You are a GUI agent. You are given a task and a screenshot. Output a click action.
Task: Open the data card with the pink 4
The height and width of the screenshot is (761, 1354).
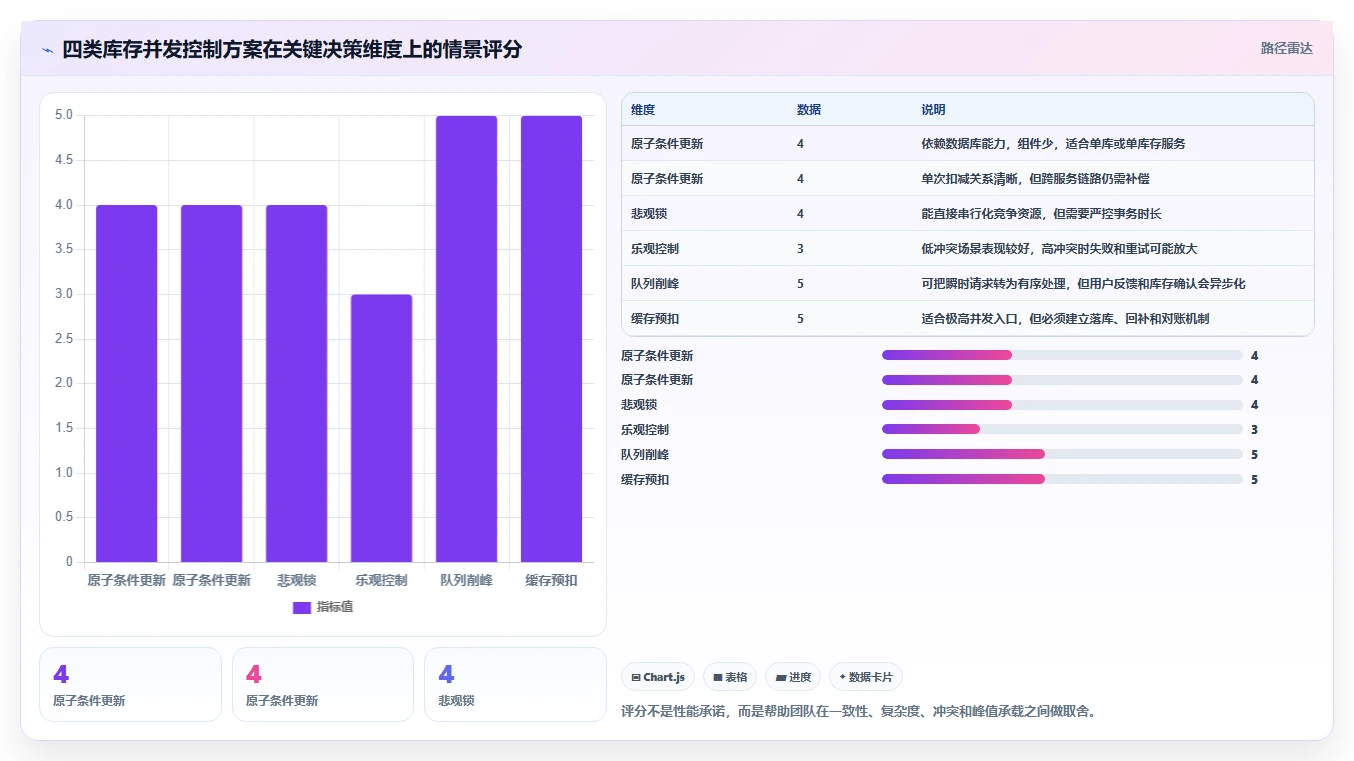pos(322,684)
